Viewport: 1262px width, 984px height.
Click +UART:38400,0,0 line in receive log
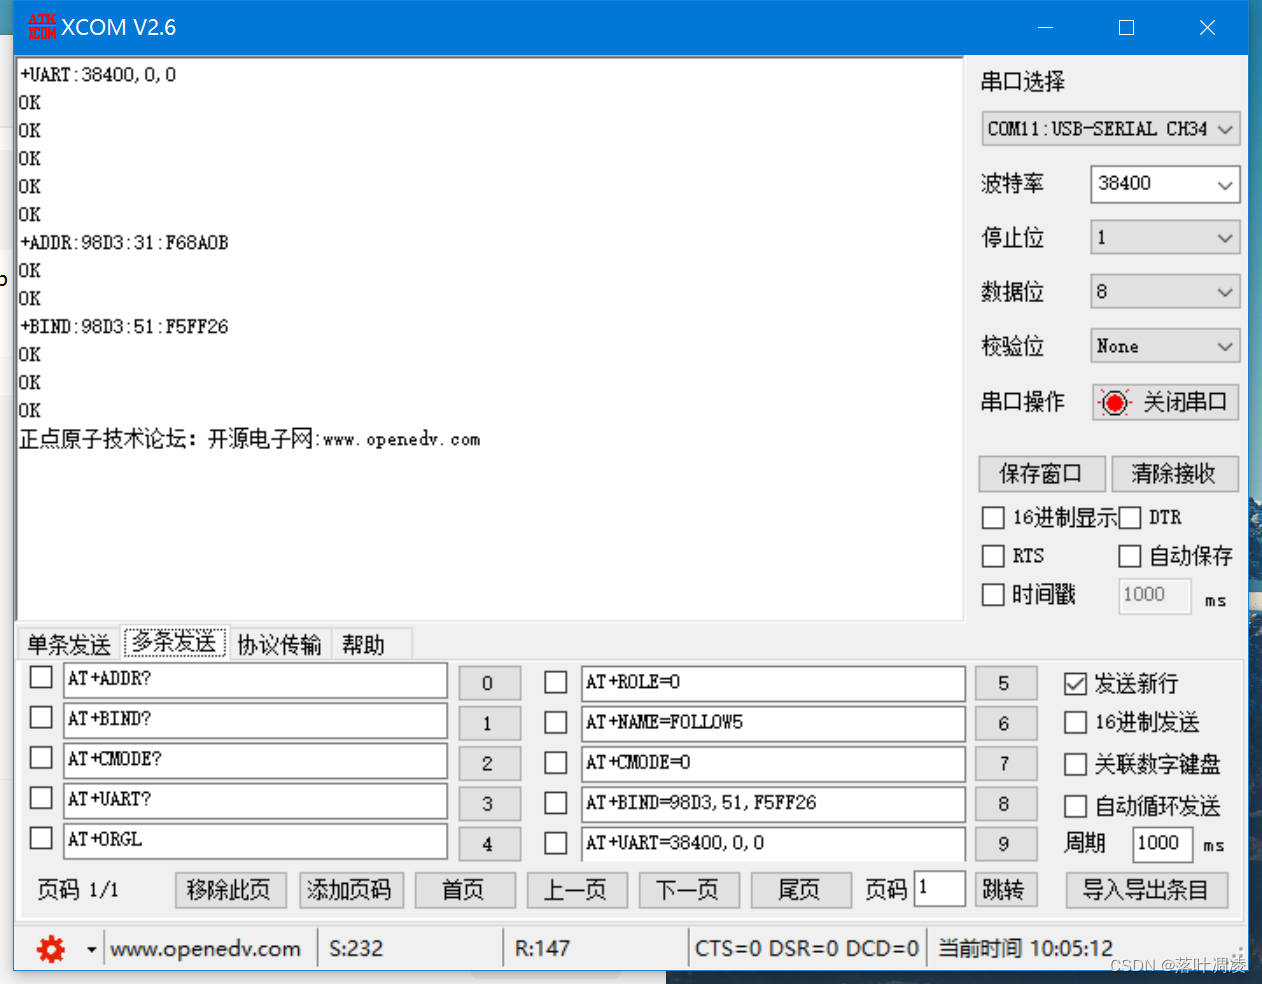[98, 75]
